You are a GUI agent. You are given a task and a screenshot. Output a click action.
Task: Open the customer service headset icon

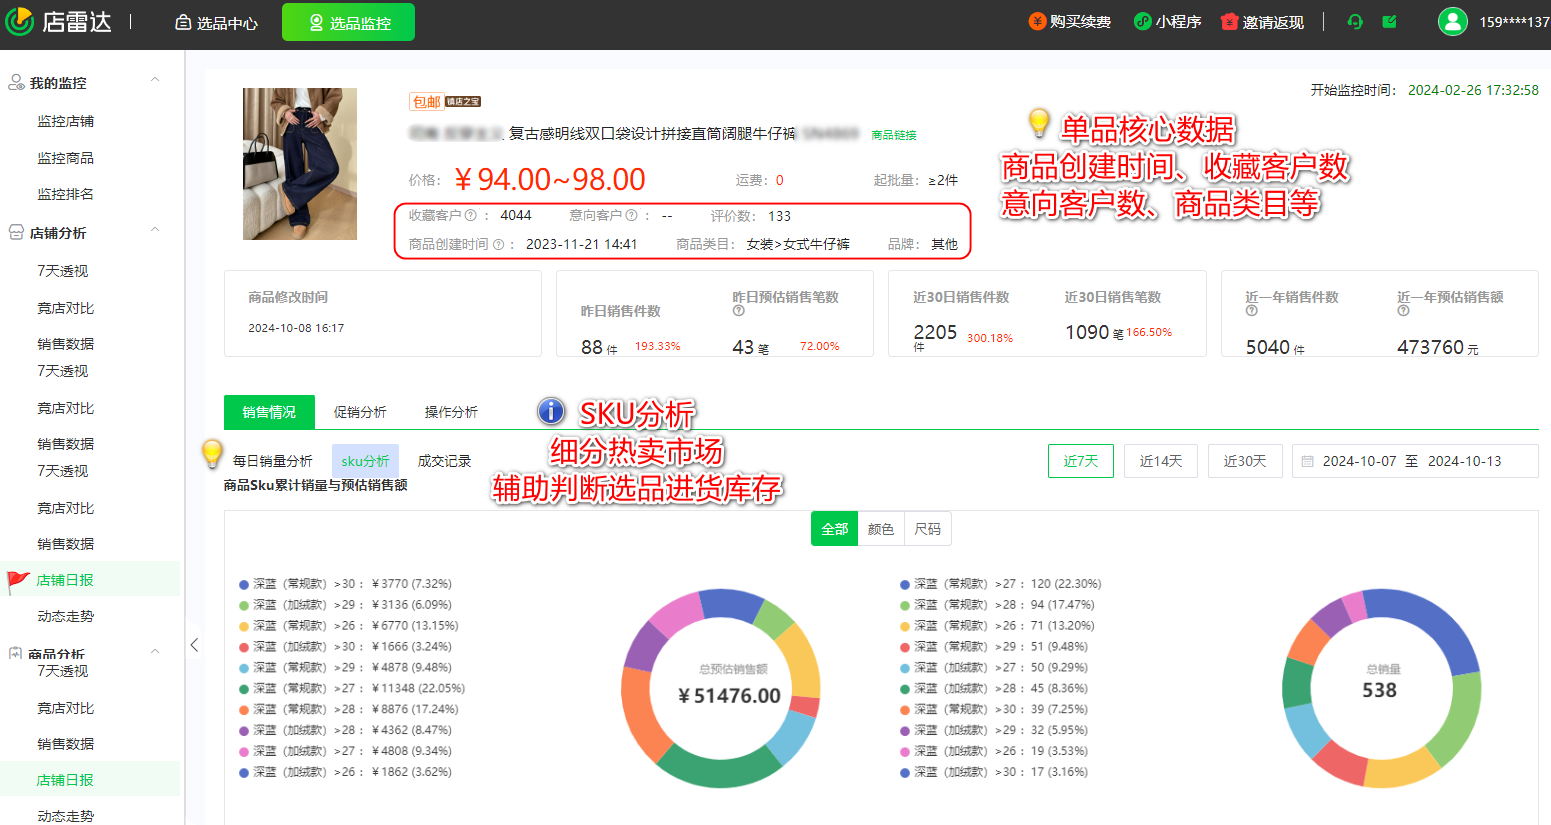click(x=1354, y=20)
